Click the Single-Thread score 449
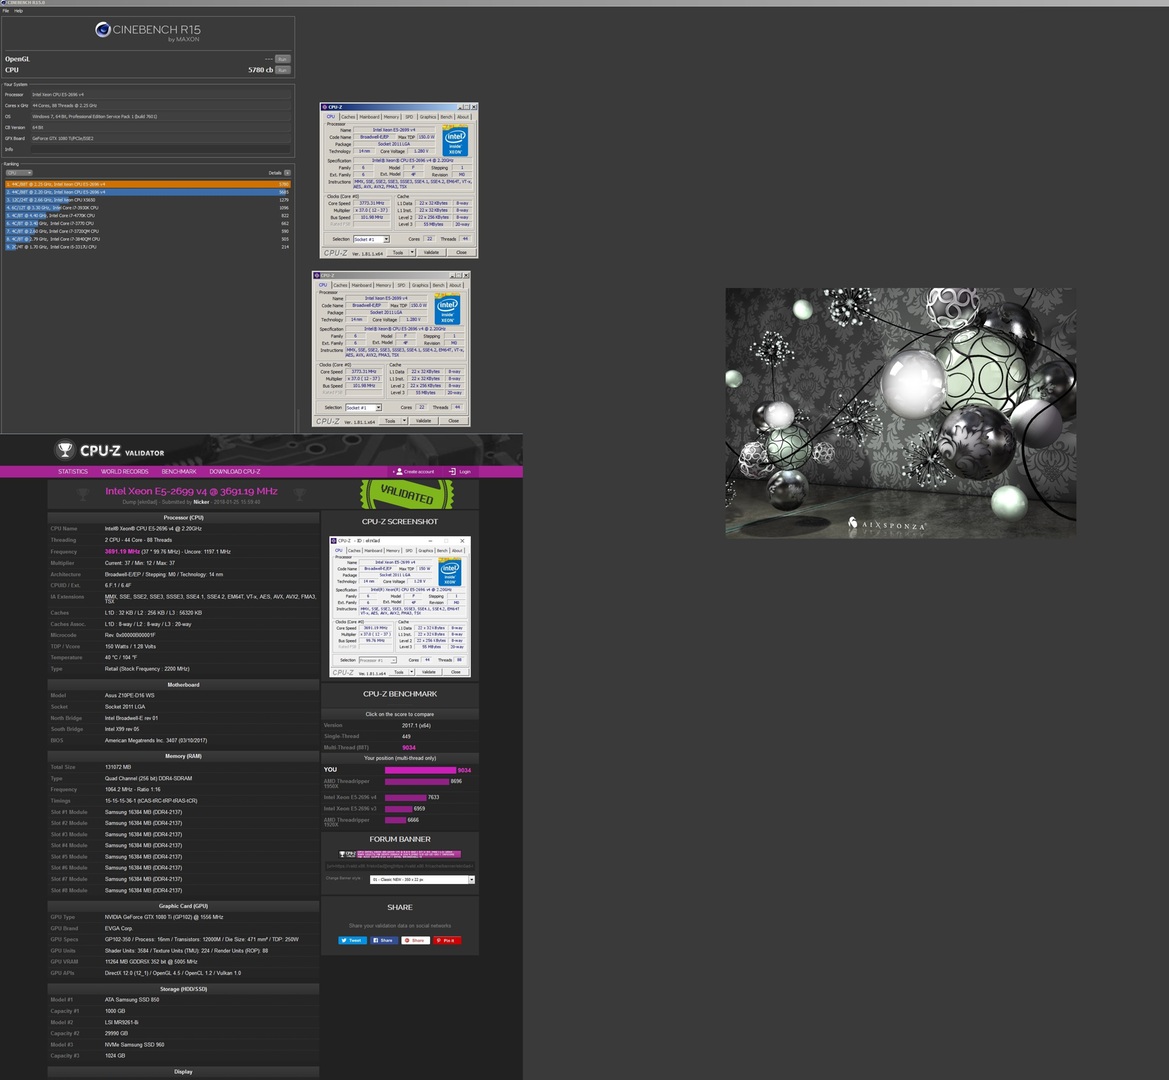The image size is (1169, 1080). [406, 736]
